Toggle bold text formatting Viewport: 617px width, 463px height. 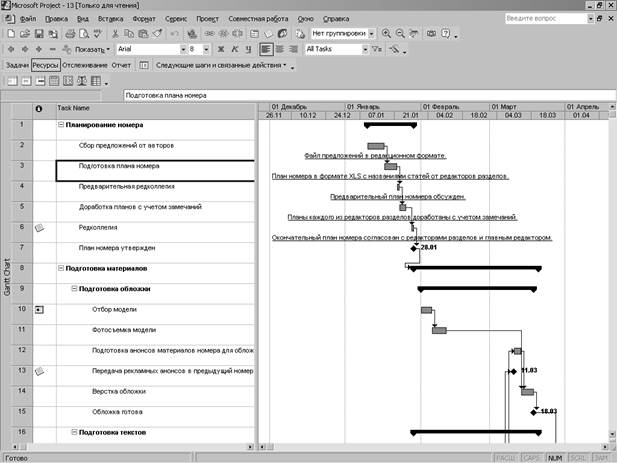(220, 48)
